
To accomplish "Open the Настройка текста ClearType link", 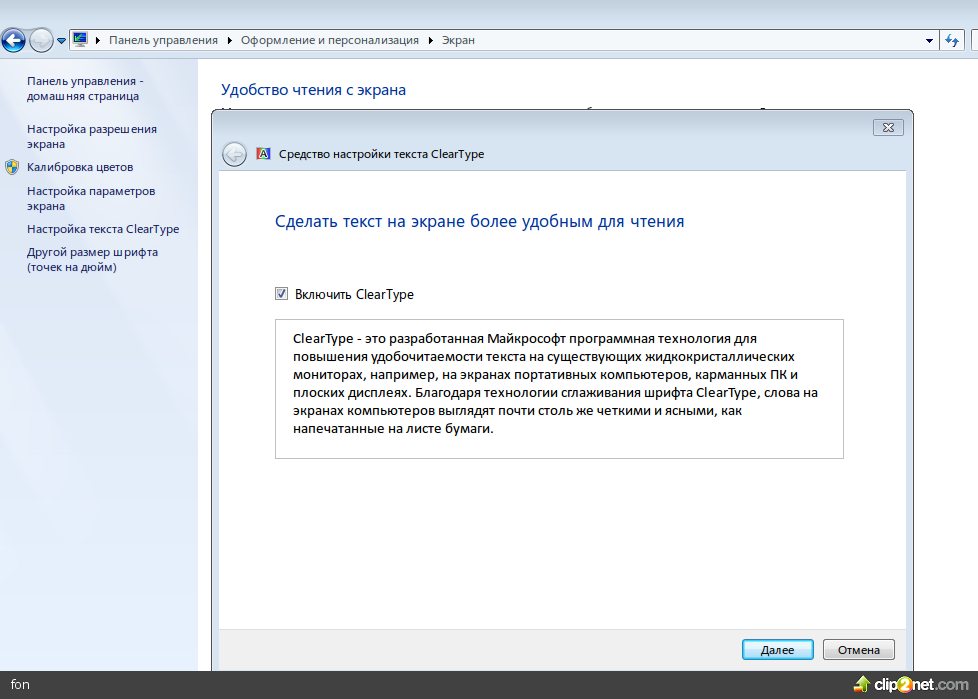I will click(x=103, y=229).
